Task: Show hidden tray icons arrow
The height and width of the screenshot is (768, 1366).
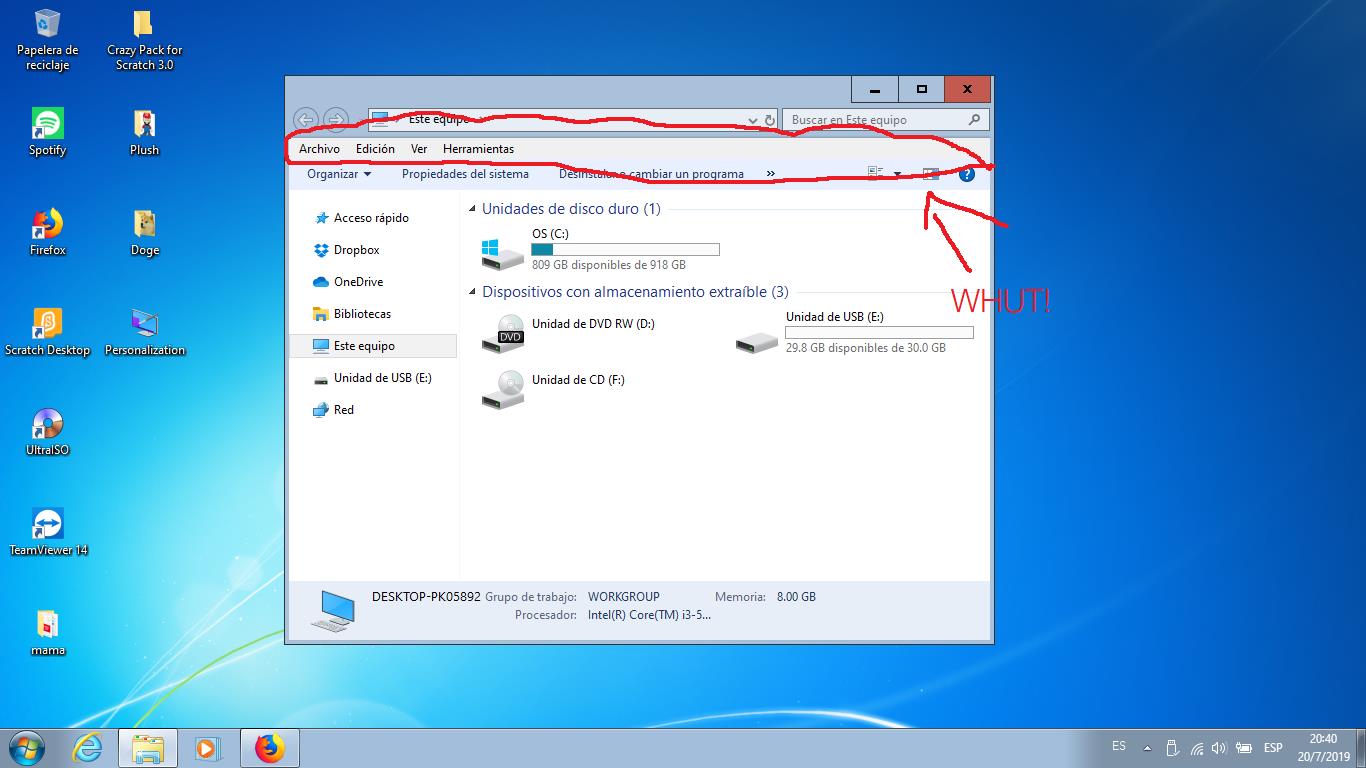Action: pyautogui.click(x=1147, y=747)
